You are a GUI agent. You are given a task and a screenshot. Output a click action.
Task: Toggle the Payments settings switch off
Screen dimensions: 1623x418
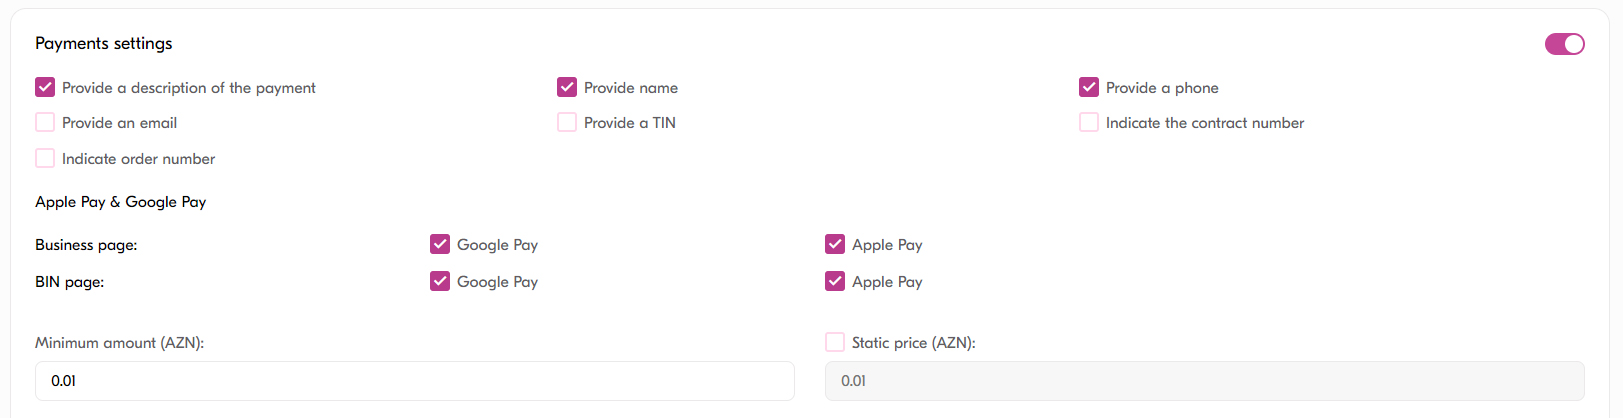click(1564, 44)
